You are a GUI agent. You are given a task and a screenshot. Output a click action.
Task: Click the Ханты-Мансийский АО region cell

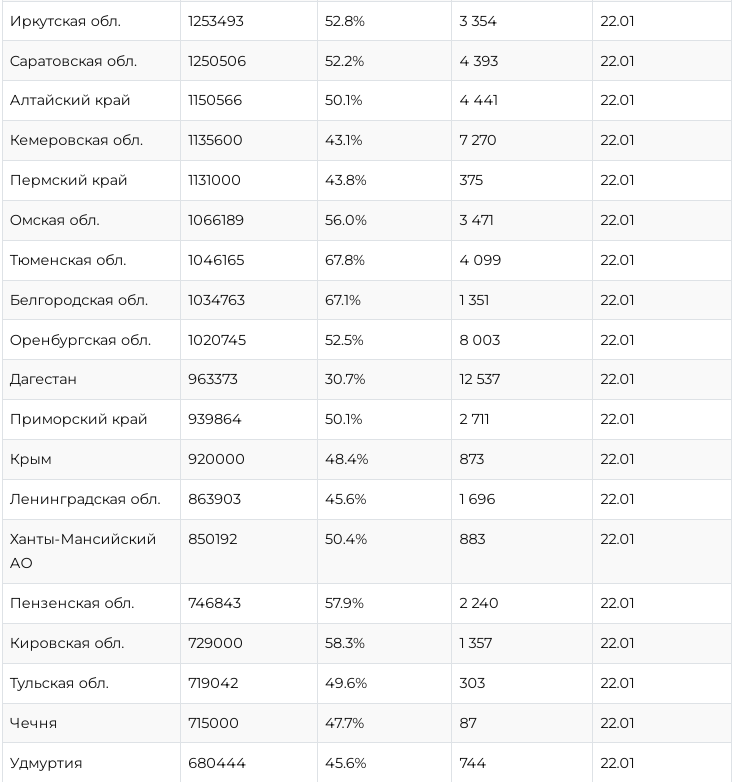click(x=83, y=551)
